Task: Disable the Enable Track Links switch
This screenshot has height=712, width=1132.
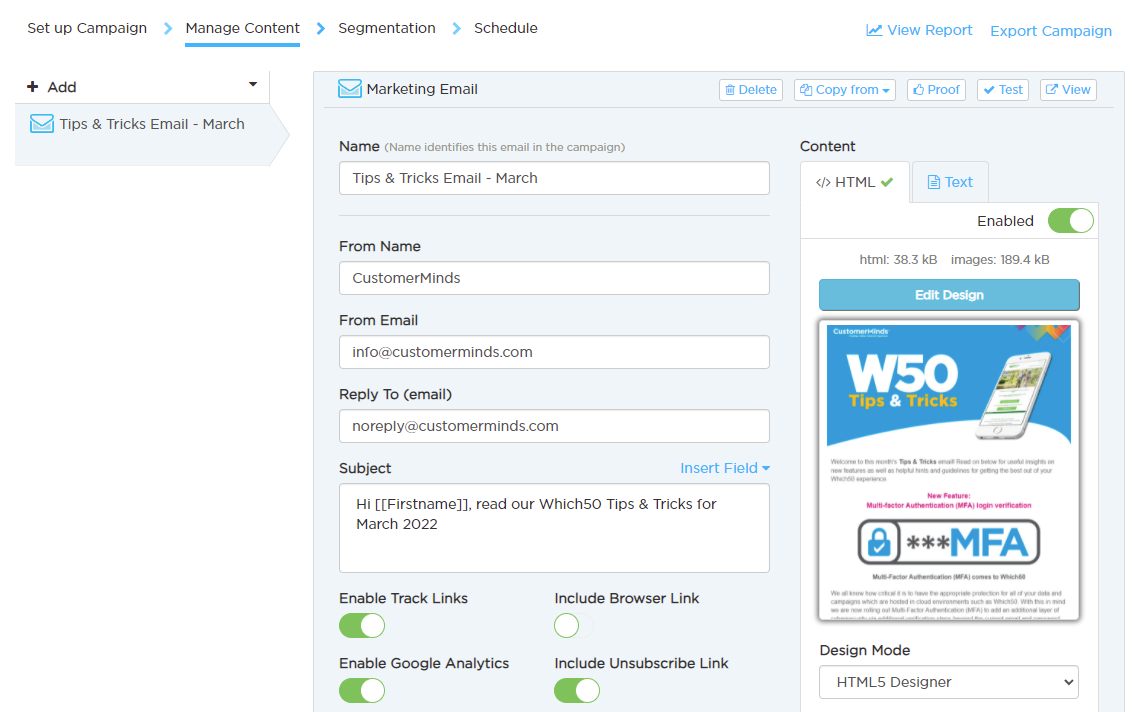Action: (x=362, y=625)
